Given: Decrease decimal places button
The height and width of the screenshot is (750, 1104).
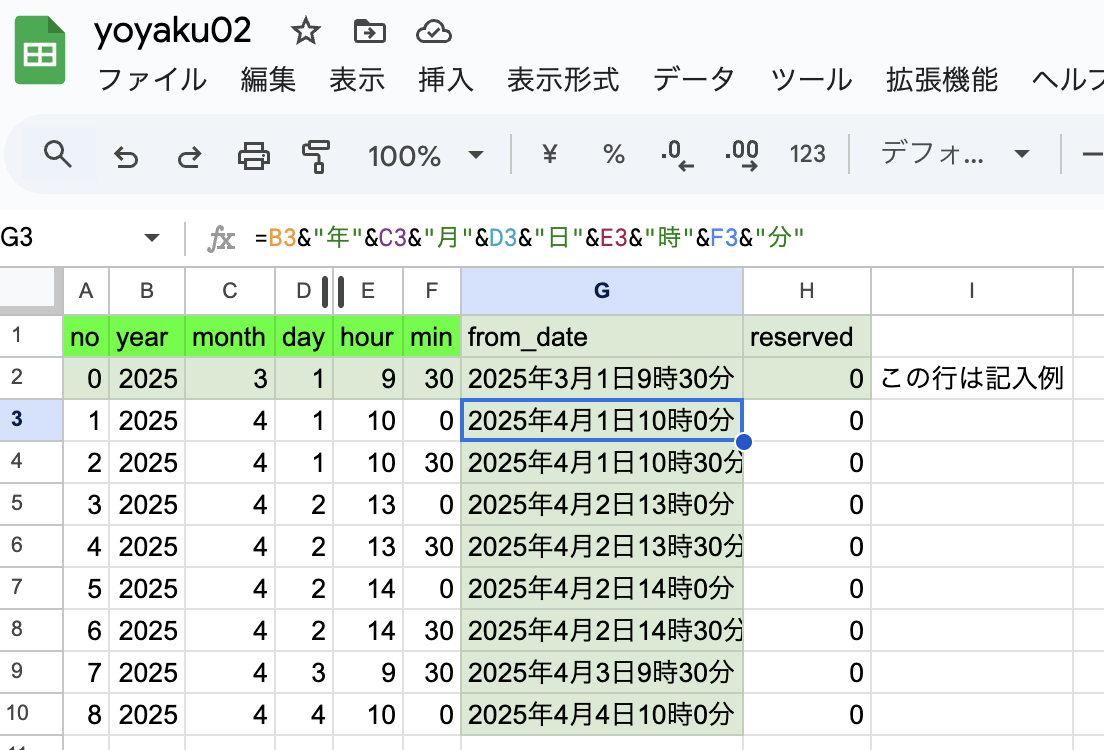Looking at the screenshot, I should pos(677,154).
